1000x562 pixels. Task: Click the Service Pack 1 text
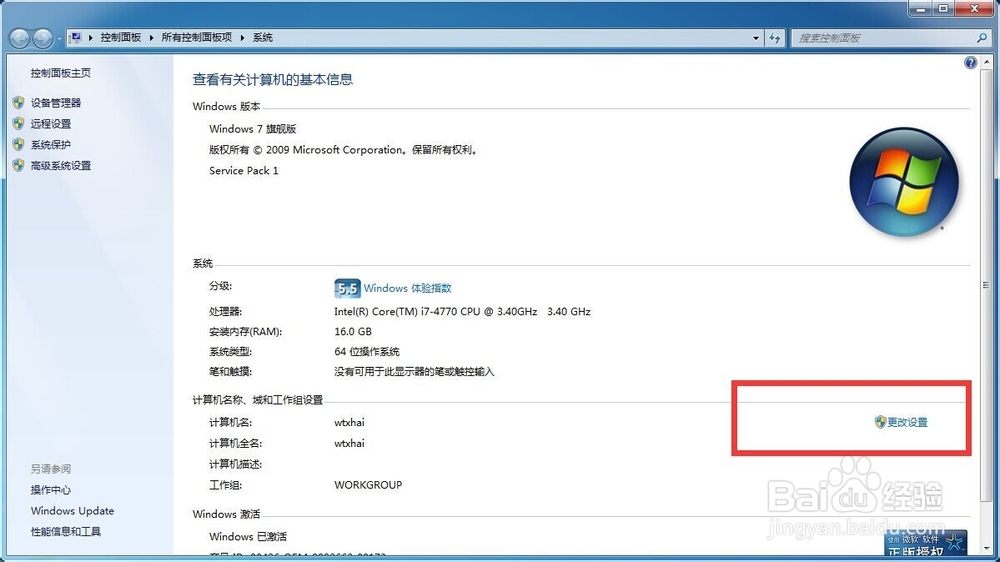point(244,171)
